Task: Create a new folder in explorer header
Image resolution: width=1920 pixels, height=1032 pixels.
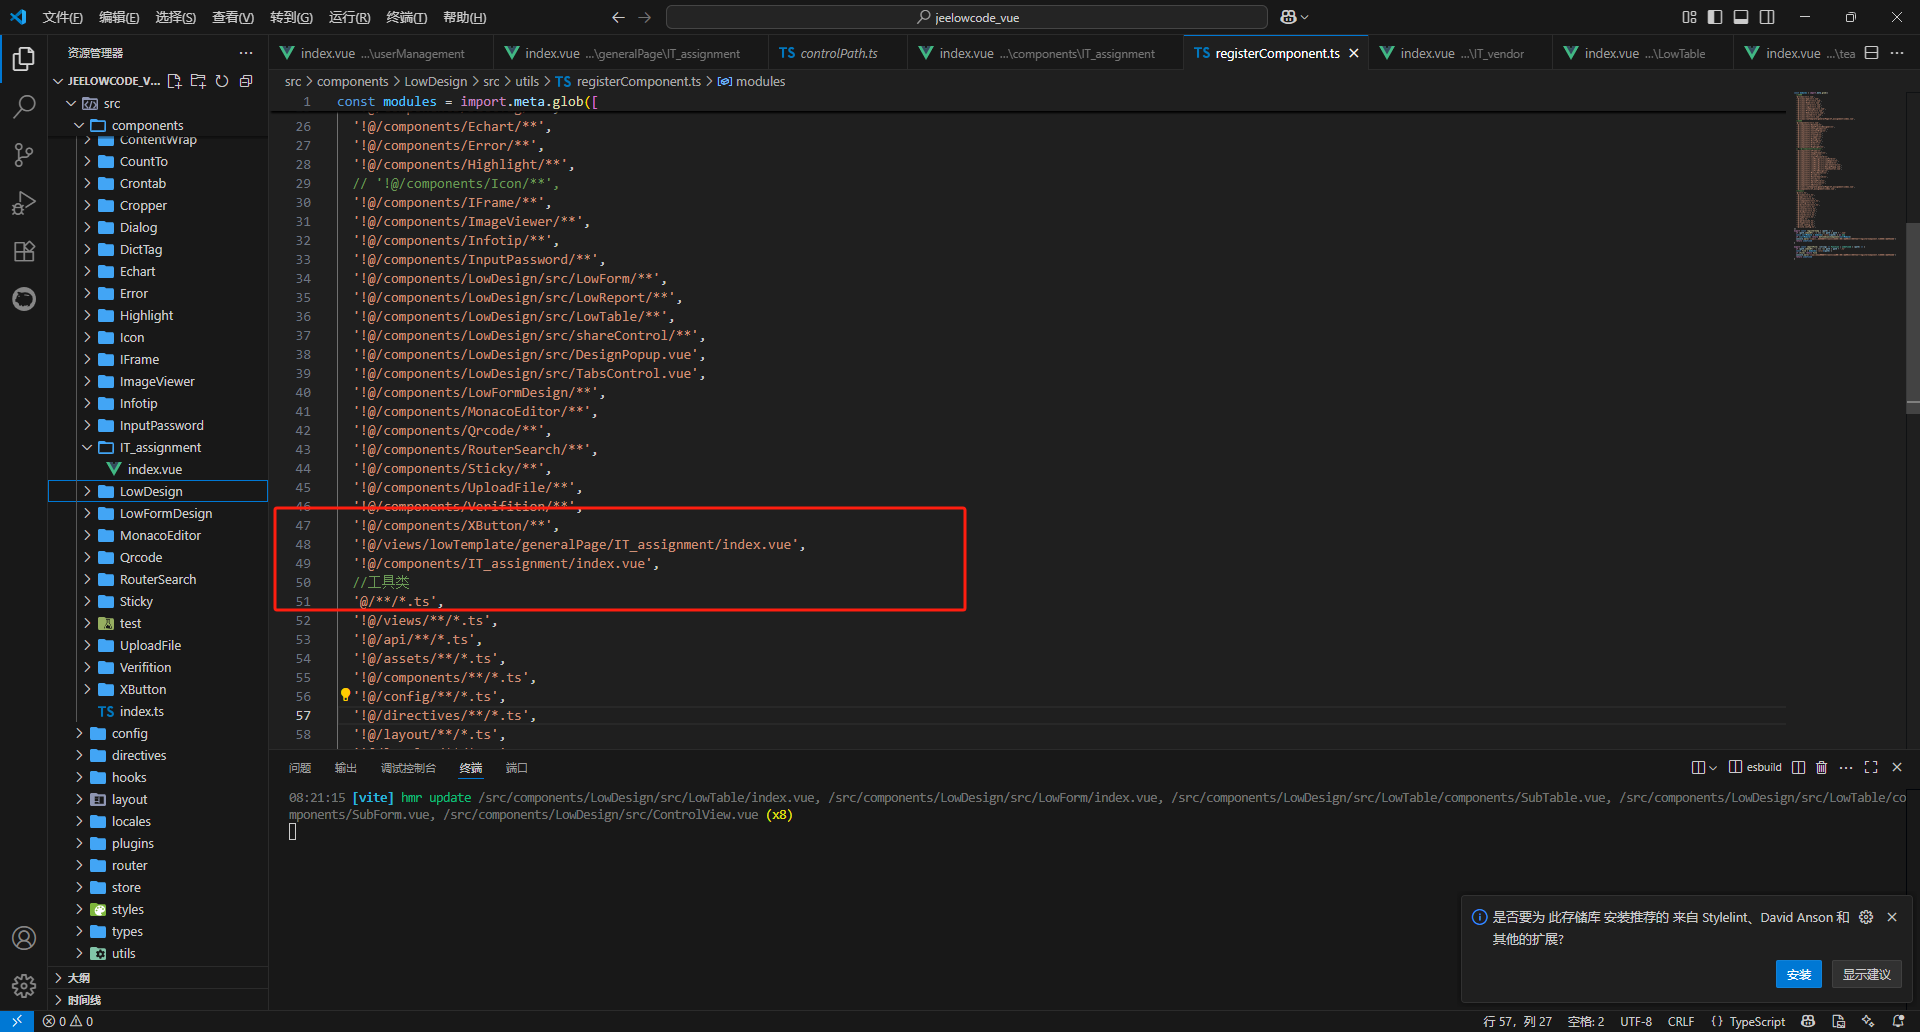Action: pos(198,81)
